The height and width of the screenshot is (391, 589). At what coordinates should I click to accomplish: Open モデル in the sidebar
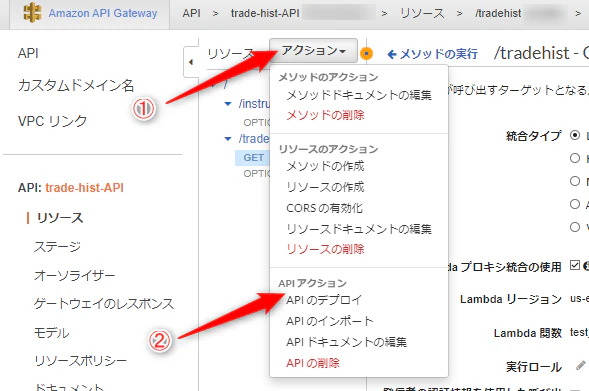click(x=51, y=333)
